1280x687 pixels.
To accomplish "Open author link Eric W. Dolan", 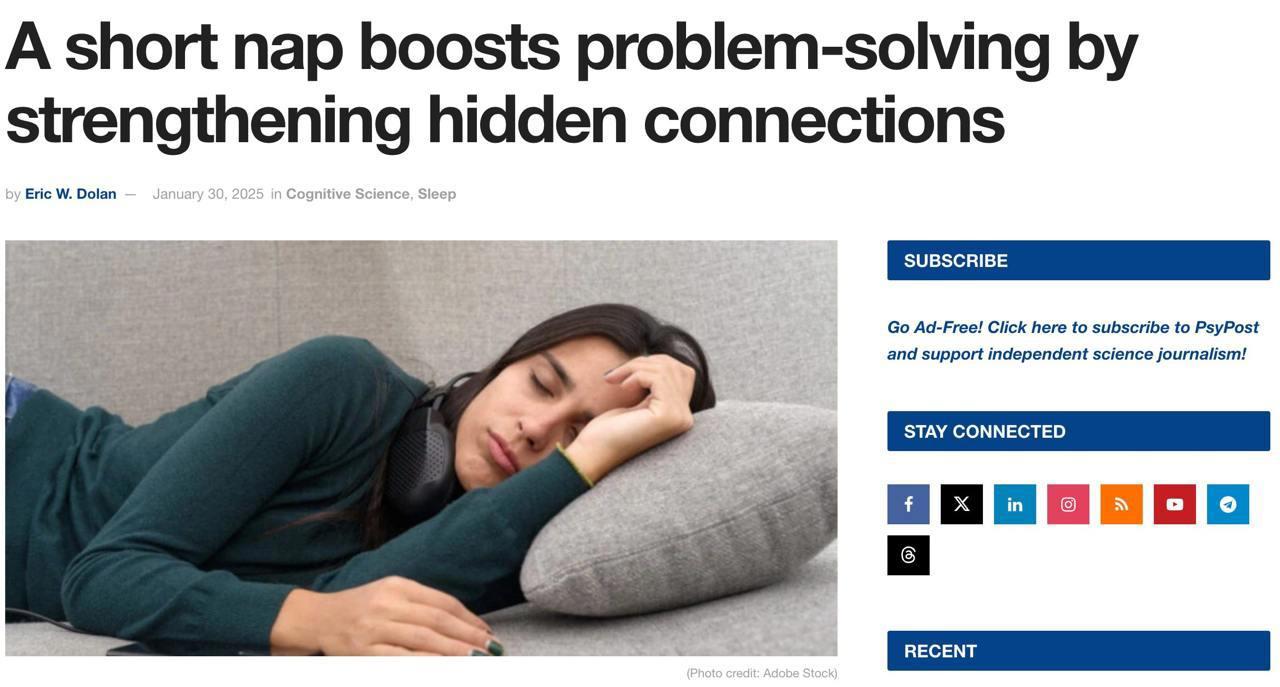I will click(x=71, y=194).
